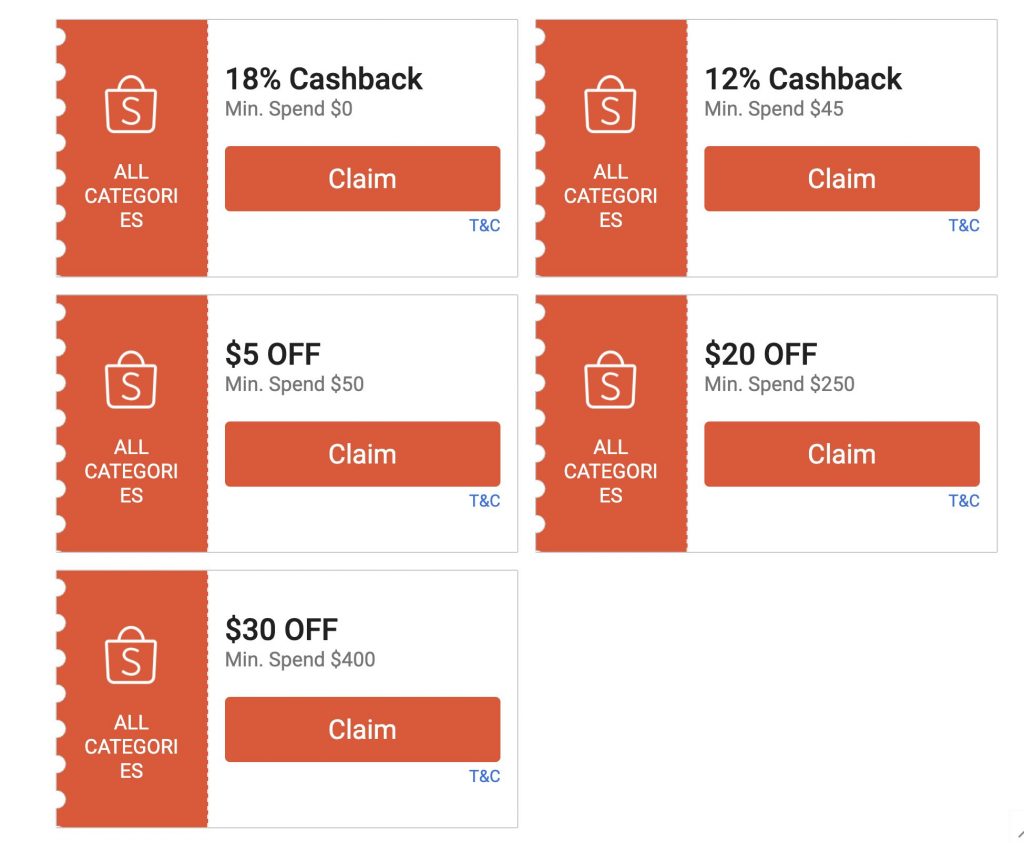Open T&C for 18% Cashback voucher
This screenshot has height=843, width=1024.
[485, 226]
